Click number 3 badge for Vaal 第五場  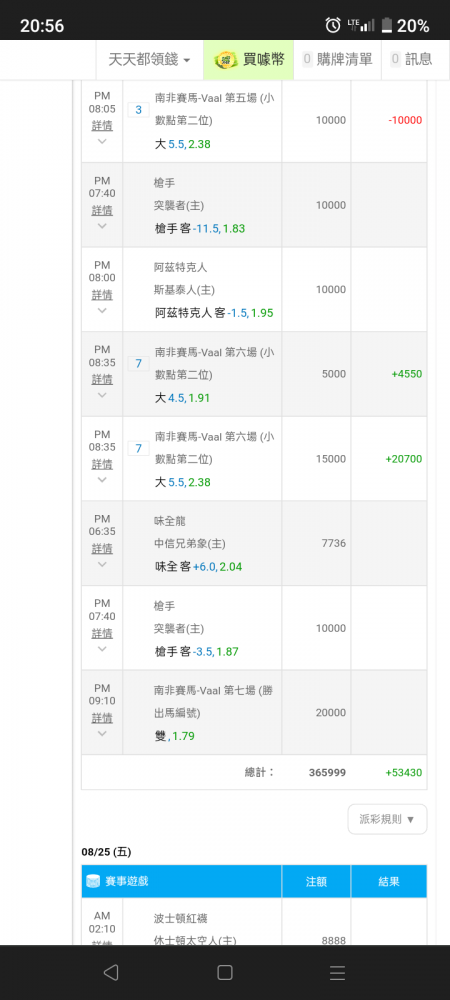point(138,110)
